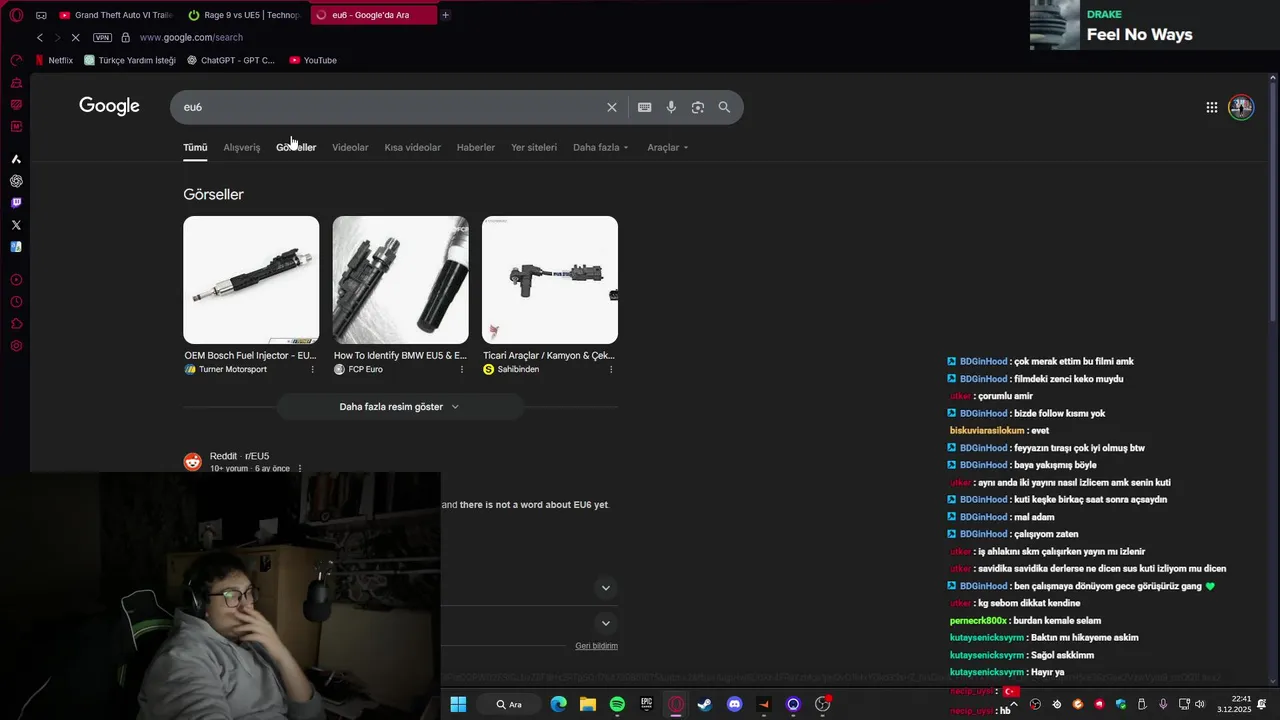Open the OEM Bosch Fuel Injector thumbnail
The width and height of the screenshot is (1280, 720).
coord(251,280)
